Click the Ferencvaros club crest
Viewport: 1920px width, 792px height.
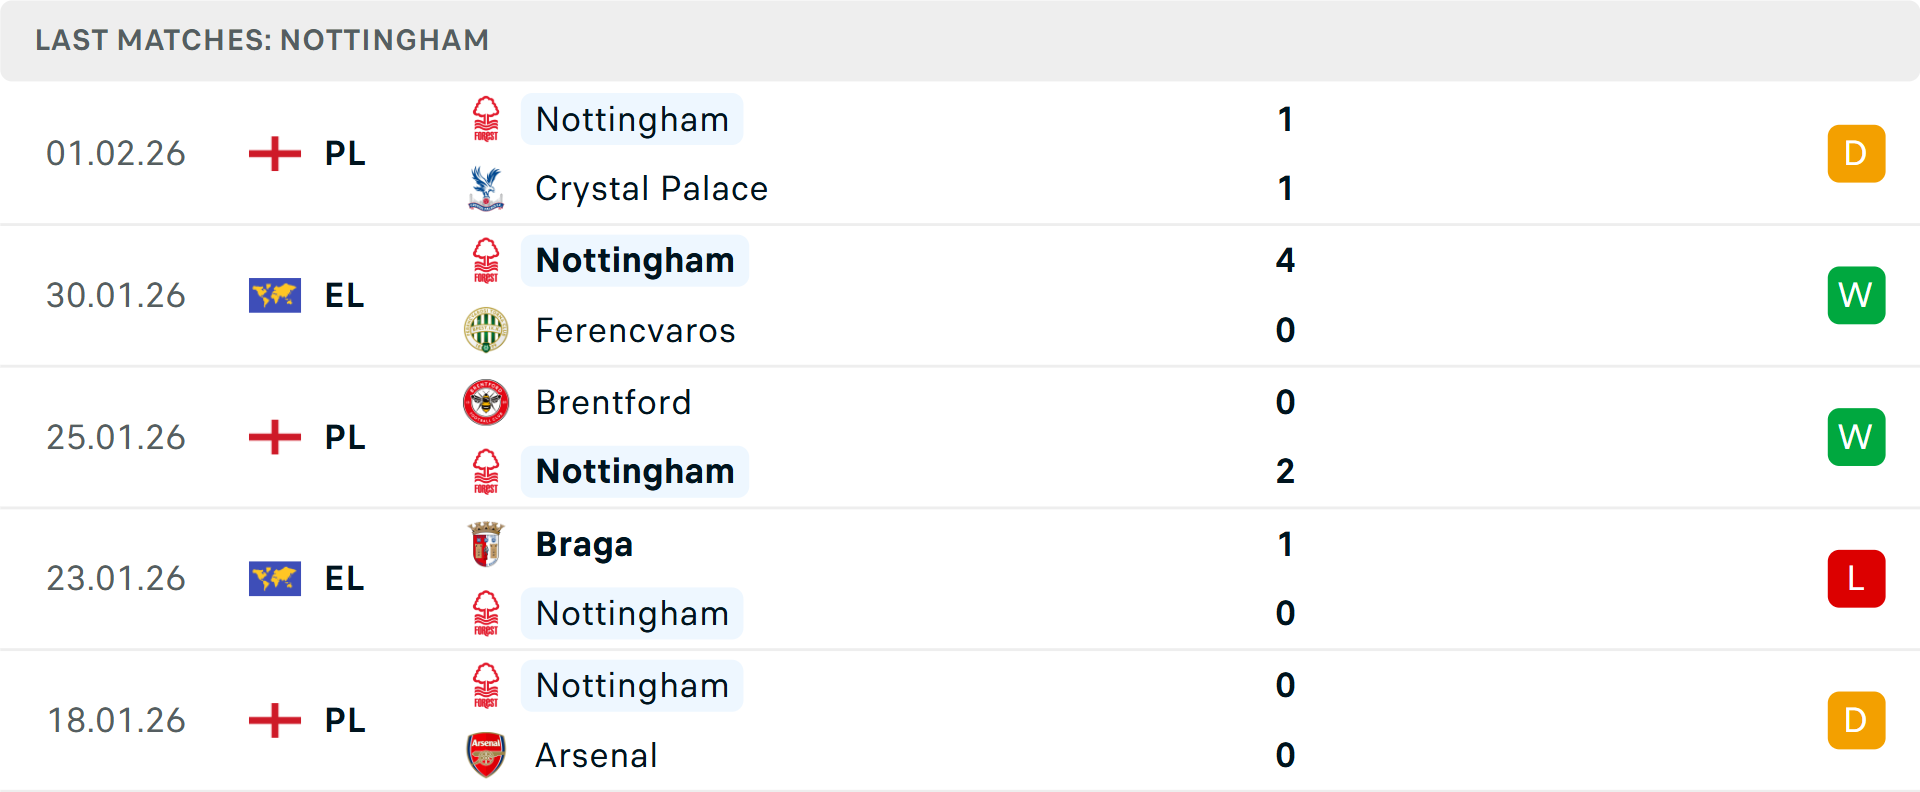coord(486,330)
